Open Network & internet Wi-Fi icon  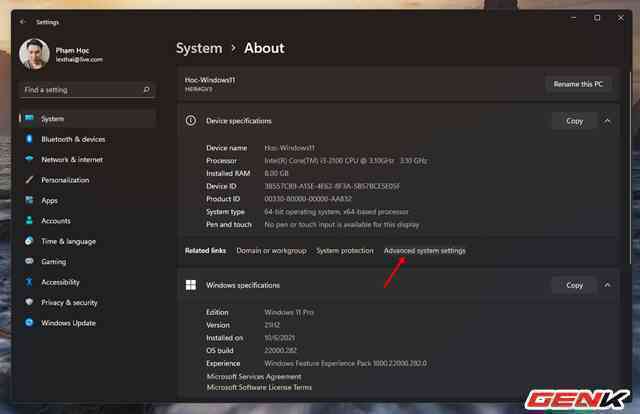coord(29,159)
